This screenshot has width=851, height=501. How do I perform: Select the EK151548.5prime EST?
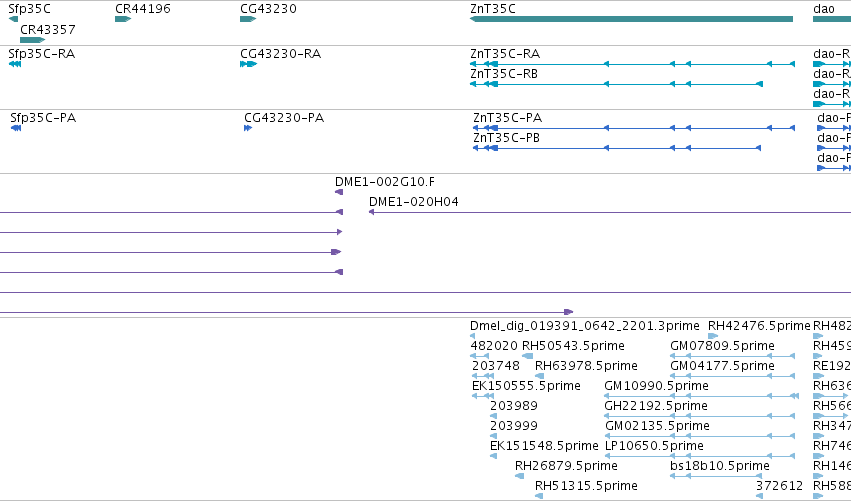[x=493, y=456]
